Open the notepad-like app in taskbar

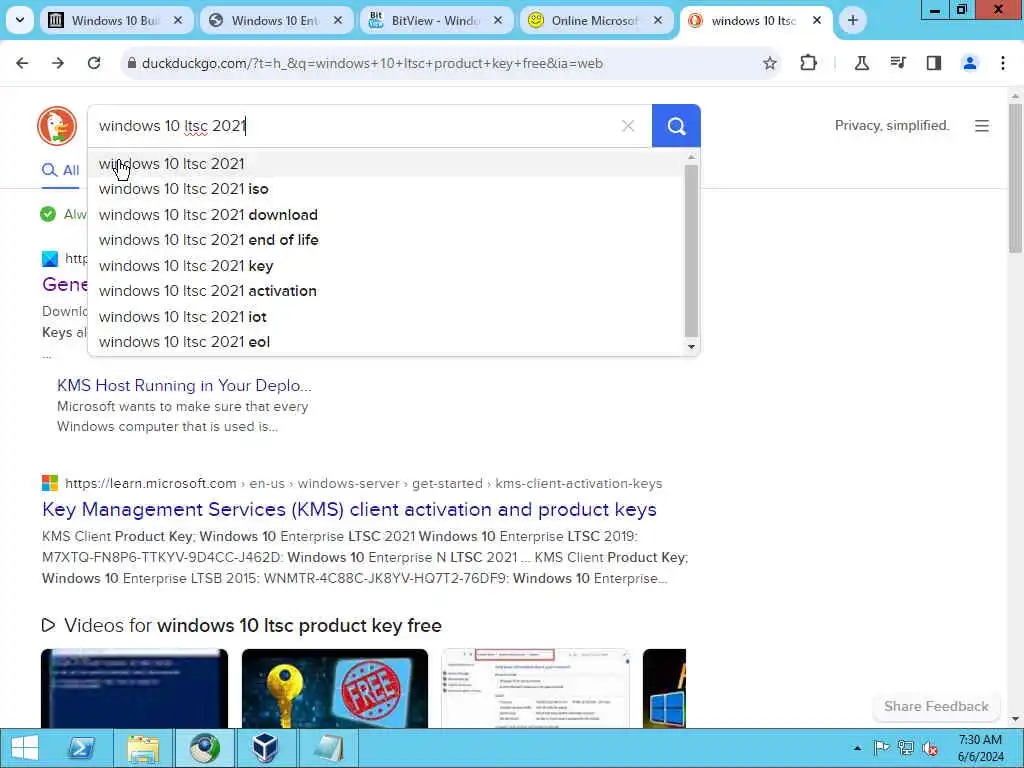328,748
